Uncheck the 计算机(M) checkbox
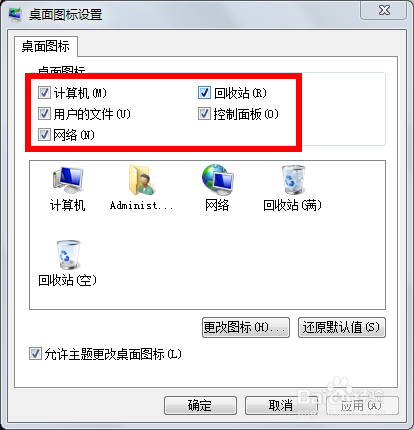 (44, 93)
